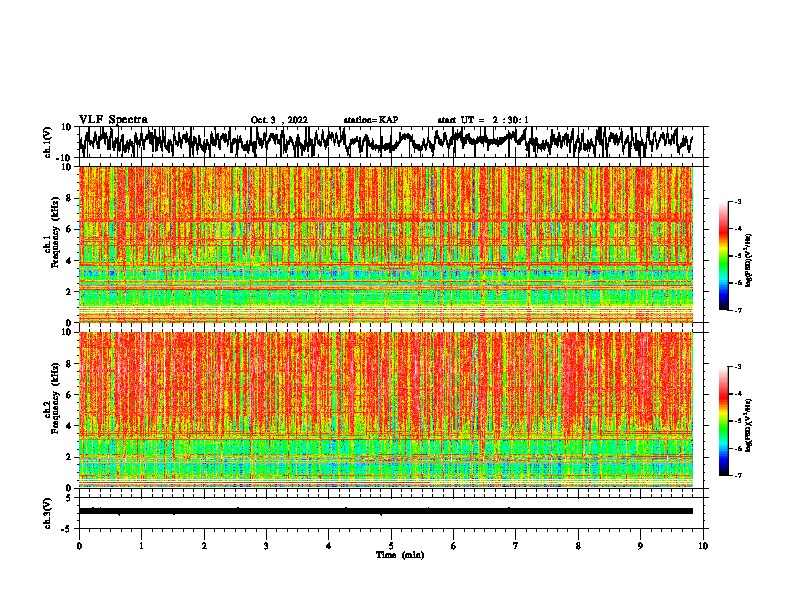Click the "ch.1 Frequency (kHz)" axis label
792x612 pixels.
pos(53,232)
